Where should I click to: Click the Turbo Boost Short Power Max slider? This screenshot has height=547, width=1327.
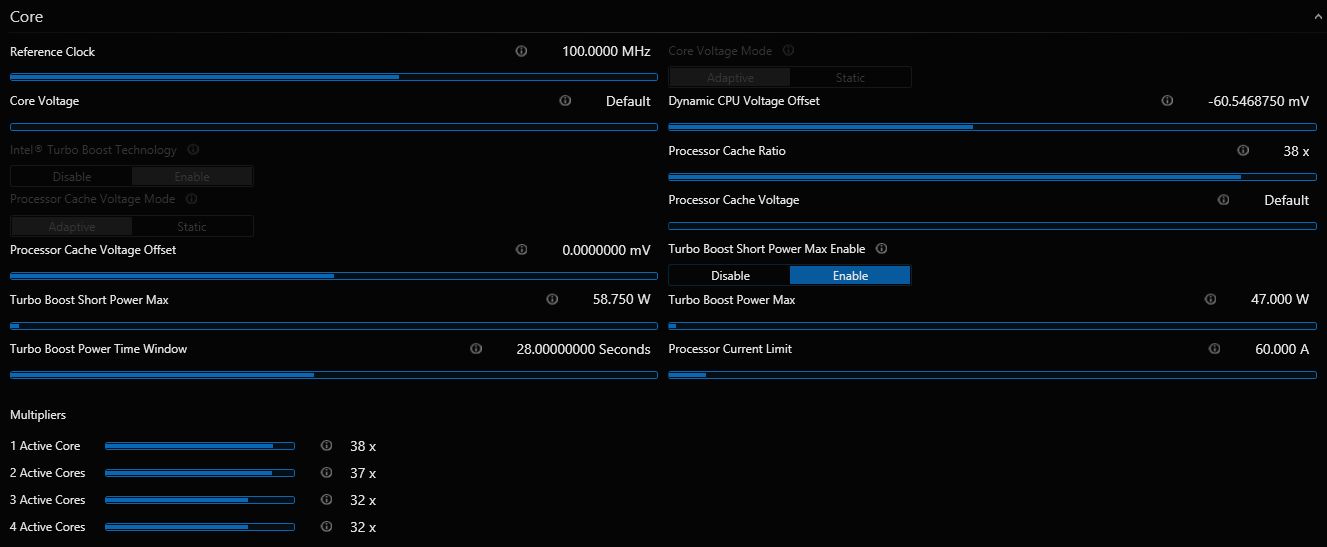click(x=334, y=326)
